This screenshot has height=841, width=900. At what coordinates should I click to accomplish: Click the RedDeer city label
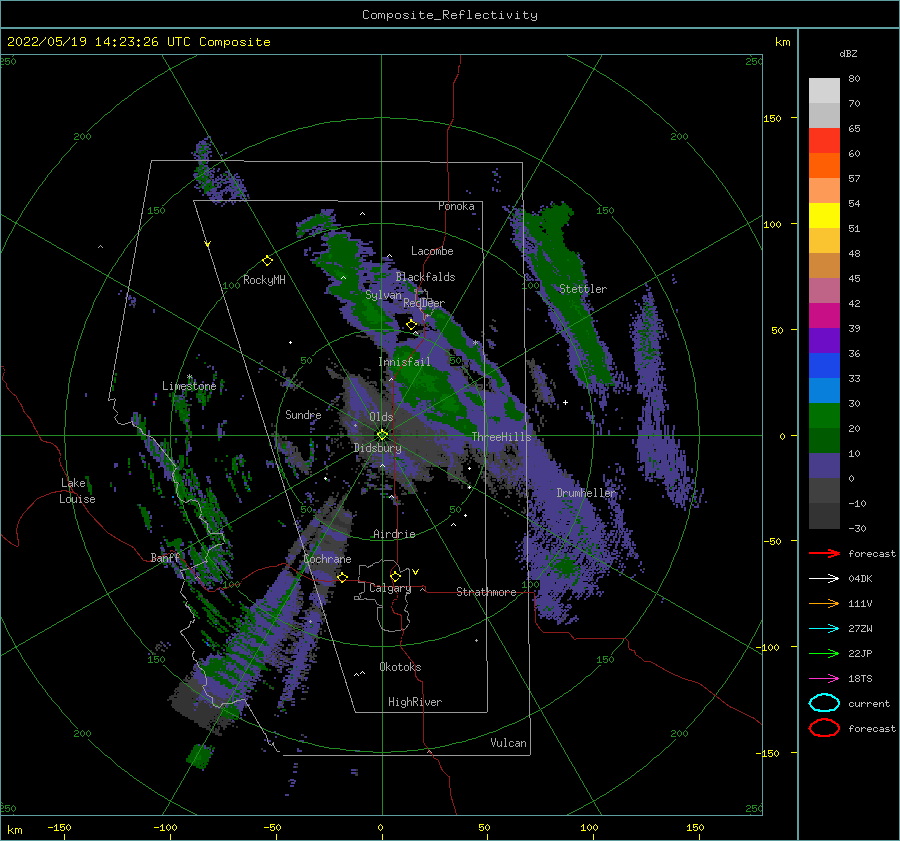pyautogui.click(x=424, y=303)
